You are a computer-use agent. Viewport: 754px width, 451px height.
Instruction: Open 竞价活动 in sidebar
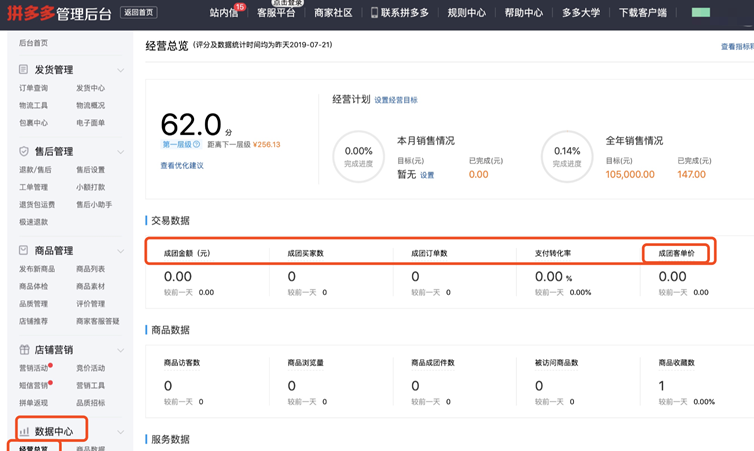(90, 368)
